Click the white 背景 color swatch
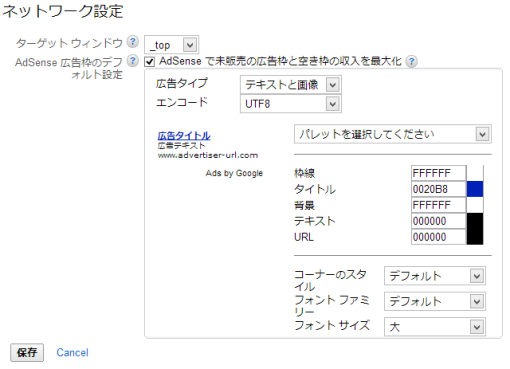The image size is (510, 369). tap(475, 205)
